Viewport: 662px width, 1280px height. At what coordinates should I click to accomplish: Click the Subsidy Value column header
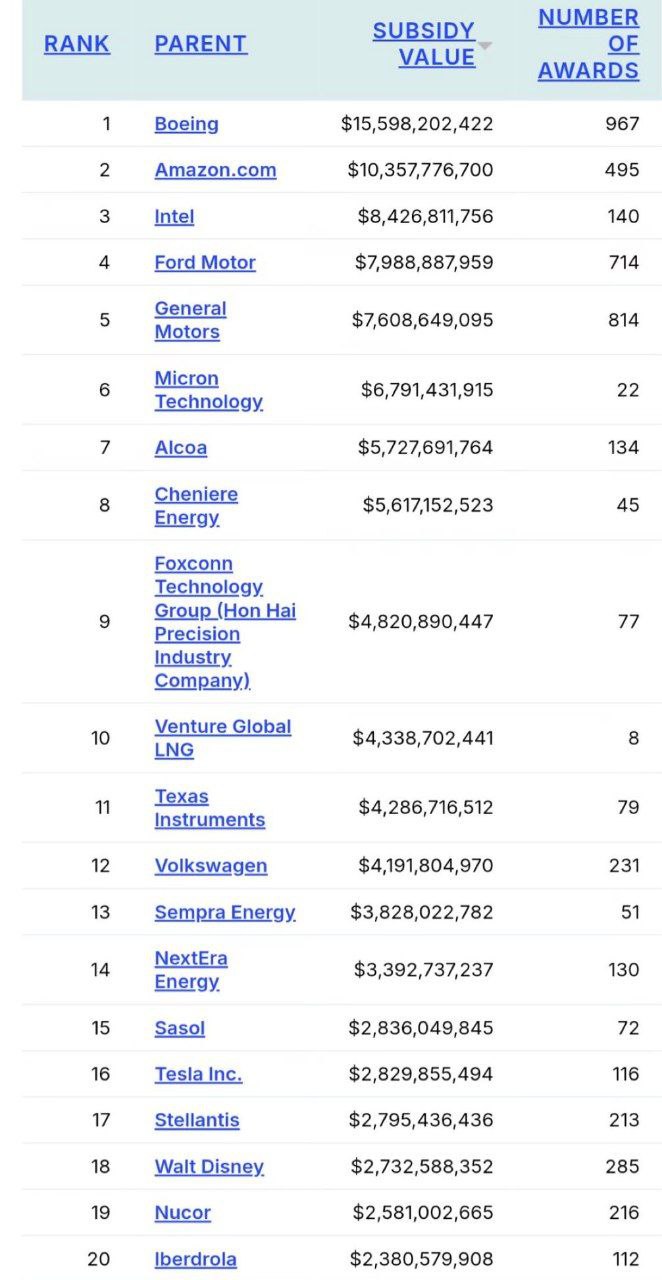(424, 44)
